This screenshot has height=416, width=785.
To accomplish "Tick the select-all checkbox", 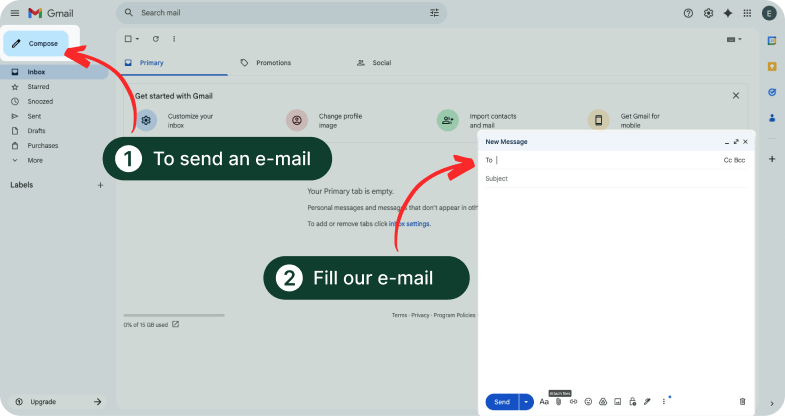I will 128,39.
